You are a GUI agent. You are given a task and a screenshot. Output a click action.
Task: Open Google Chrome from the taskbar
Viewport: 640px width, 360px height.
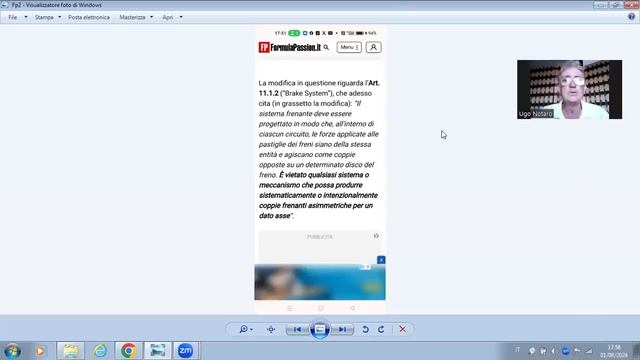(x=129, y=351)
